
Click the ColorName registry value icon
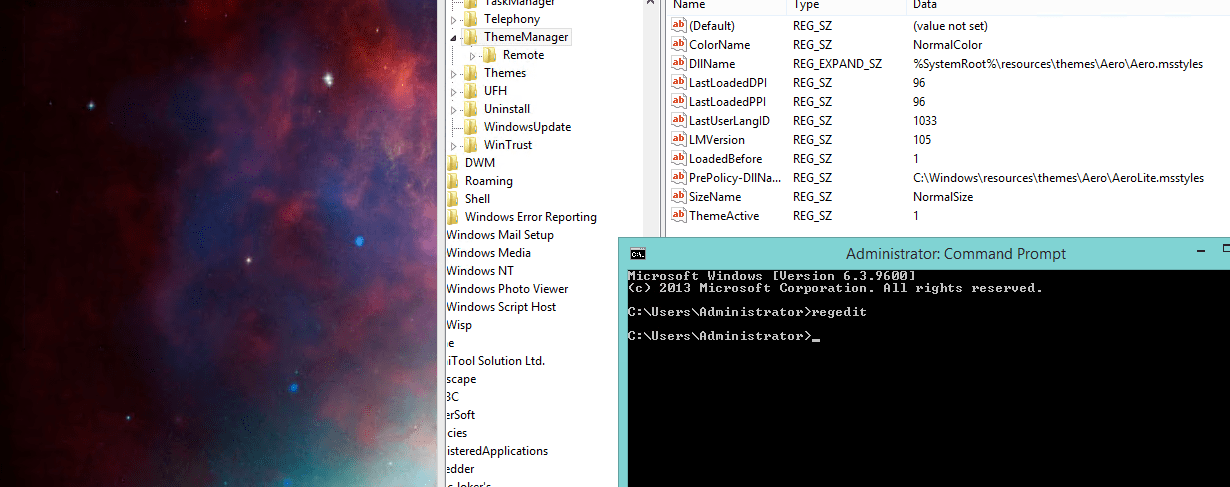(679, 45)
